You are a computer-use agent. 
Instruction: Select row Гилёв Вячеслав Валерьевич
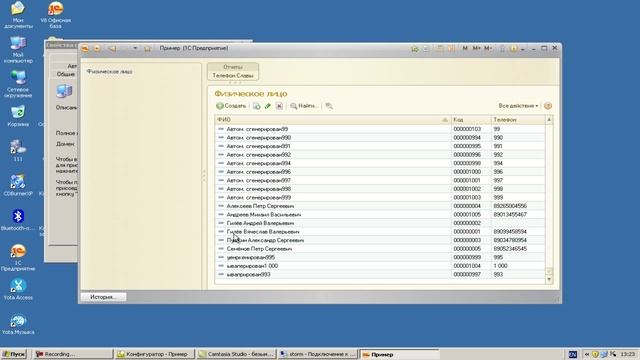pos(380,232)
